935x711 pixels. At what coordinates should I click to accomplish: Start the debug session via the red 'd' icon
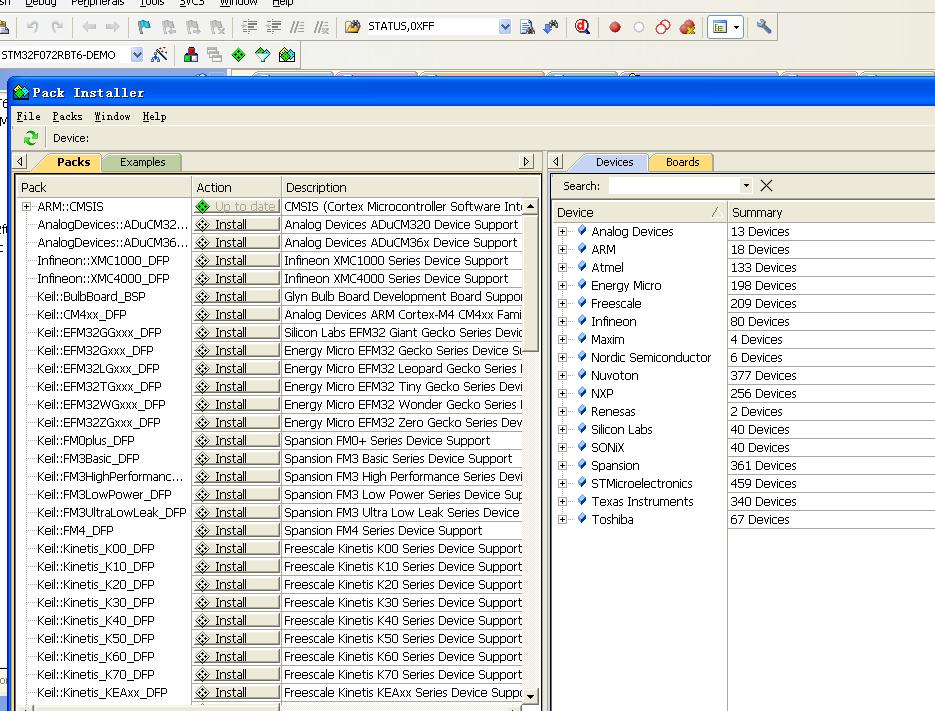582,27
